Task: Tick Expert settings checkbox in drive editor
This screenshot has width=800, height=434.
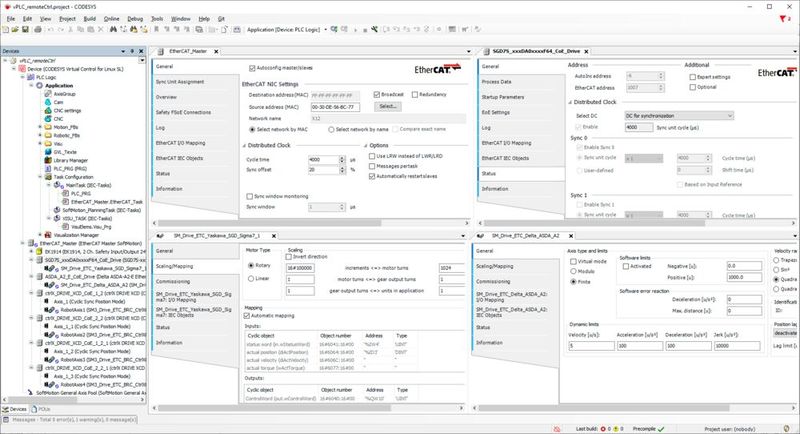Action: [692, 77]
